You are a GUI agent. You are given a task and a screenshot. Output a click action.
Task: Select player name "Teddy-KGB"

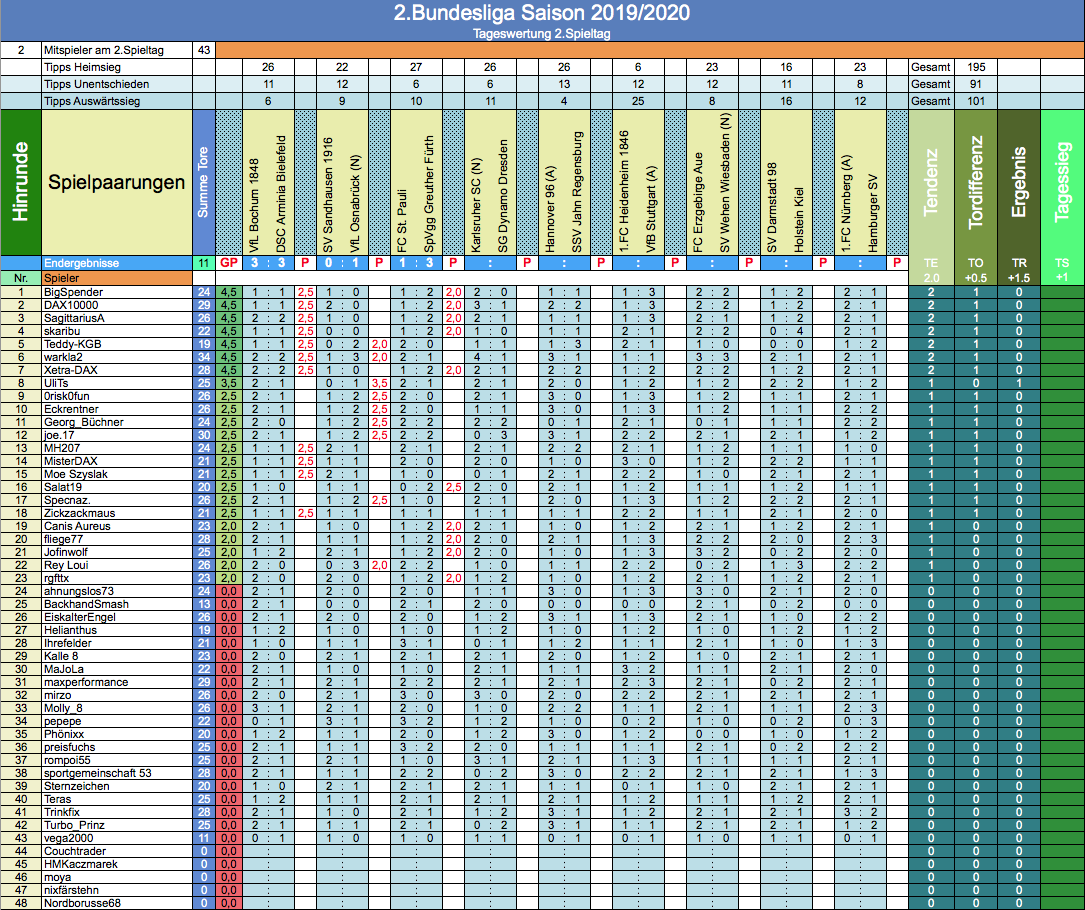[73, 344]
